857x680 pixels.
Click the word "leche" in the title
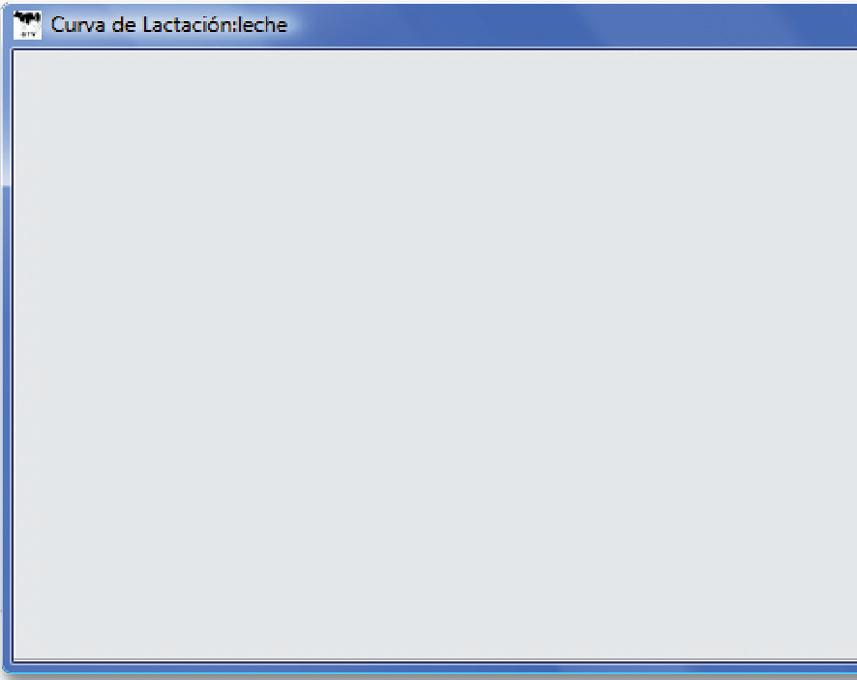pyautogui.click(x=263, y=25)
